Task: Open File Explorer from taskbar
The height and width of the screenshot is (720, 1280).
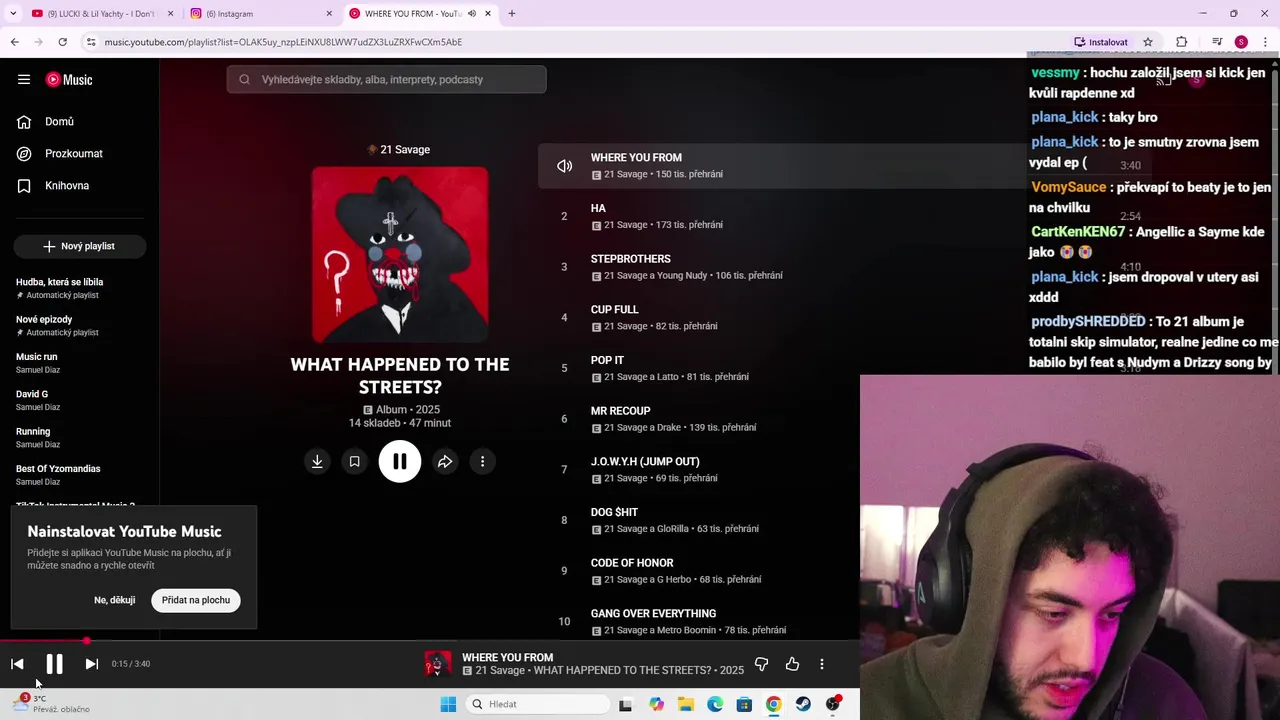Action: [686, 704]
